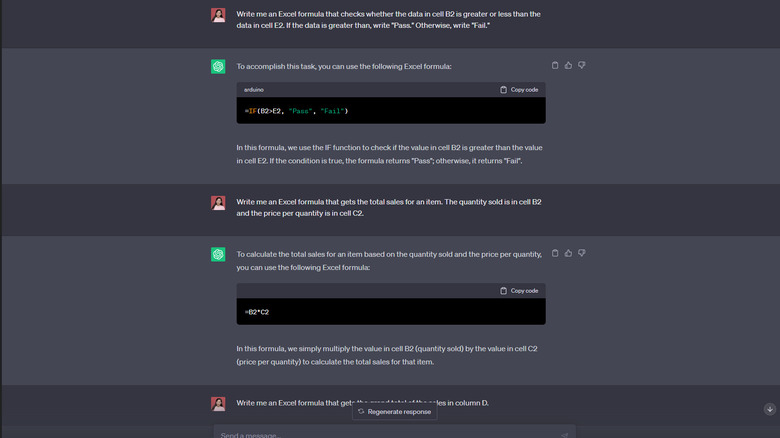Dislike the total sales formula response
780x438 pixels.
(581, 254)
